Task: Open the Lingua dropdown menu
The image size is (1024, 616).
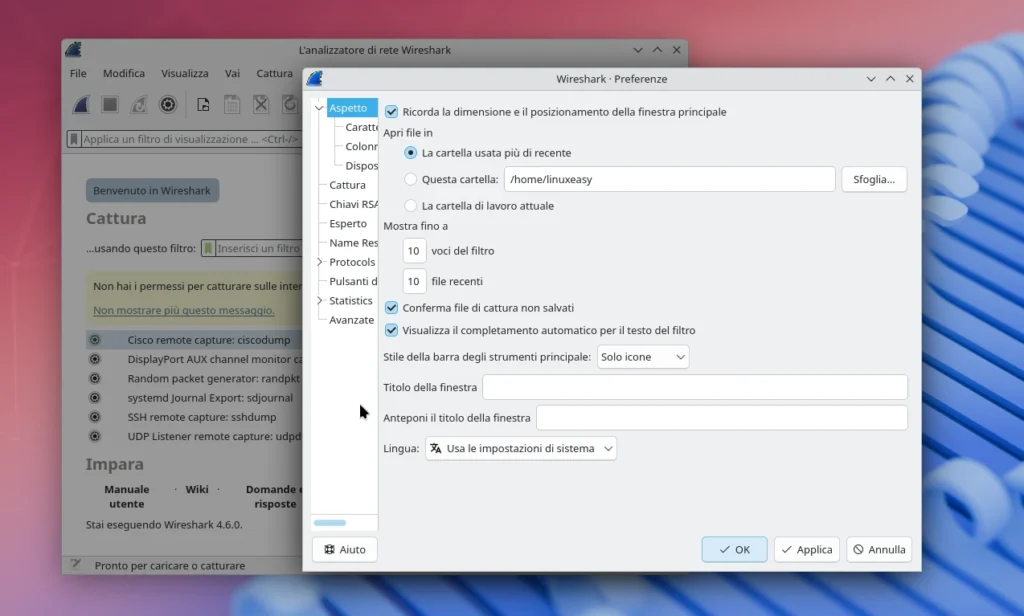Action: tap(521, 448)
